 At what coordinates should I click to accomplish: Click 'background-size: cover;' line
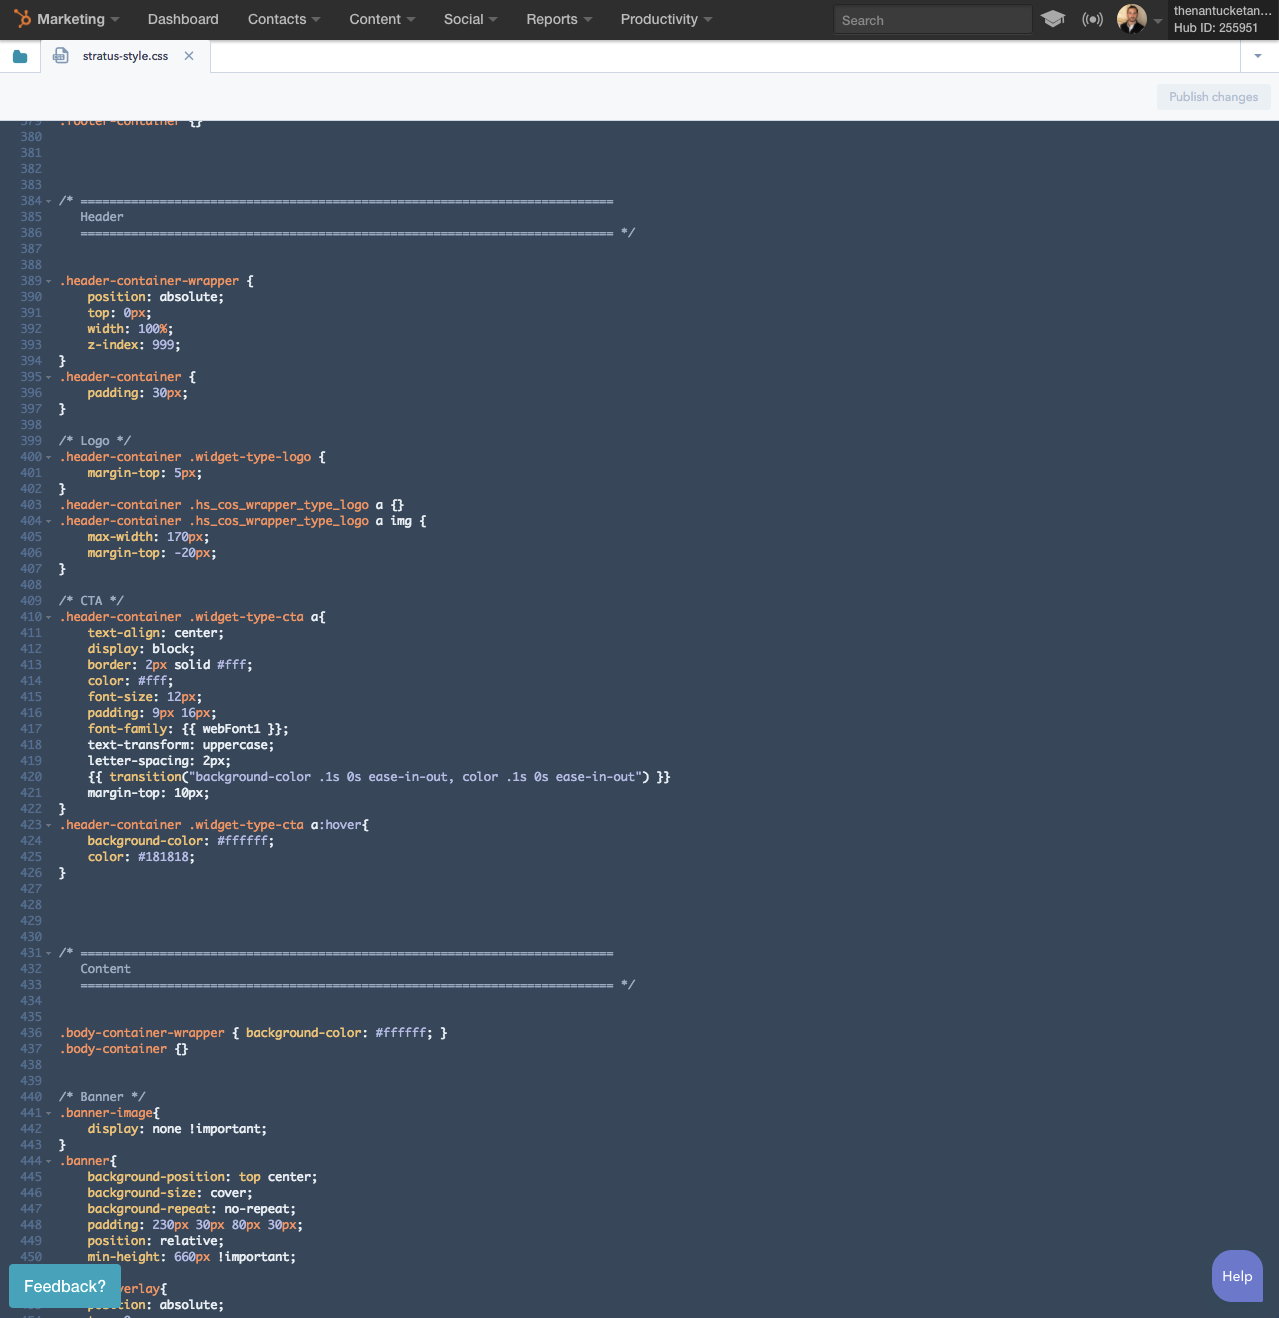click(x=170, y=1193)
